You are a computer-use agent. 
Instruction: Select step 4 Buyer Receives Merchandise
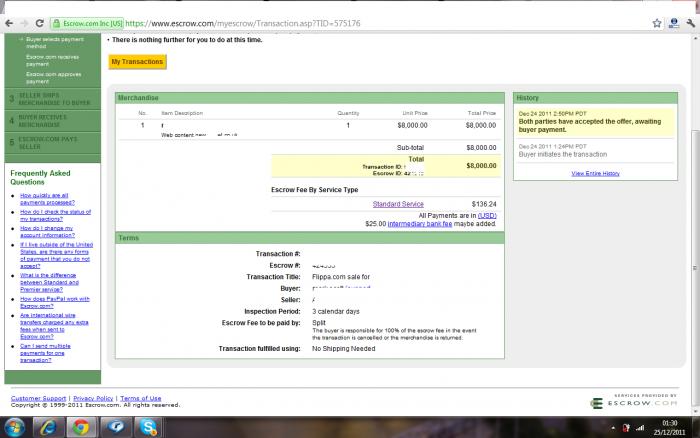coord(53,121)
